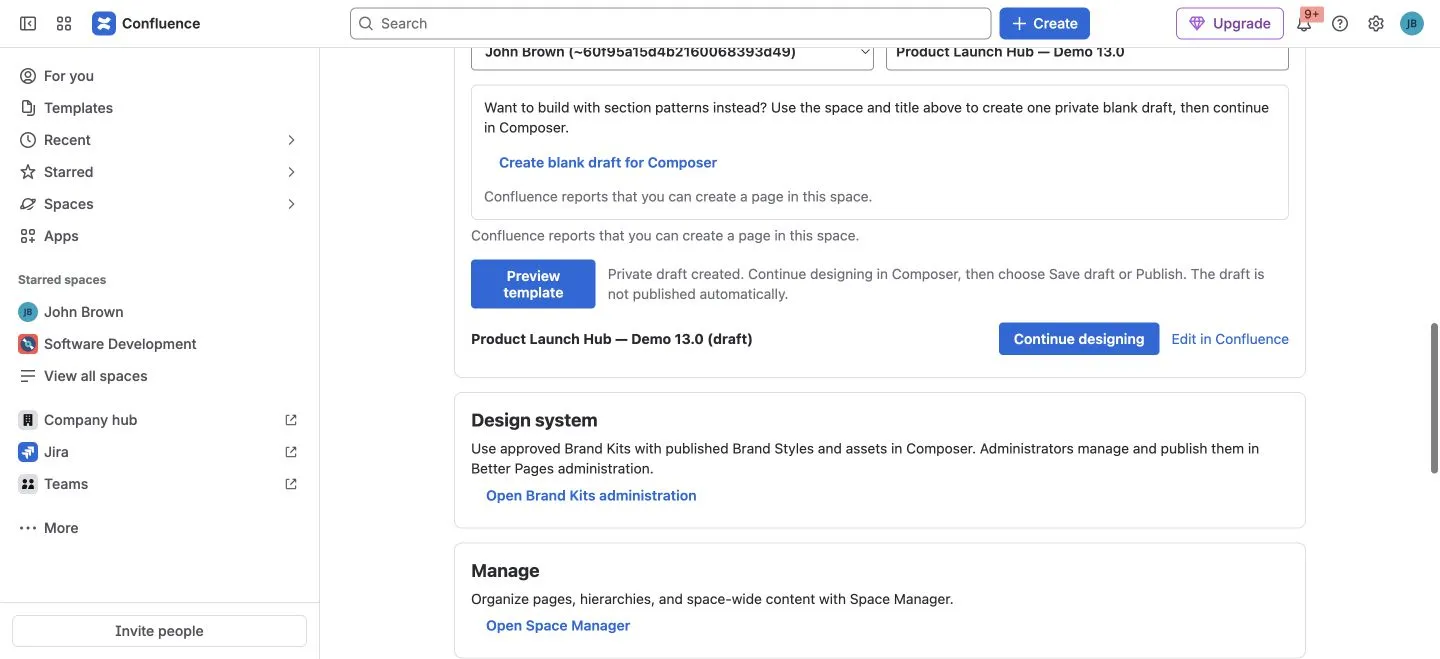This screenshot has height=659, width=1440.
Task: Click the Starred star icon
Action: [28, 172]
